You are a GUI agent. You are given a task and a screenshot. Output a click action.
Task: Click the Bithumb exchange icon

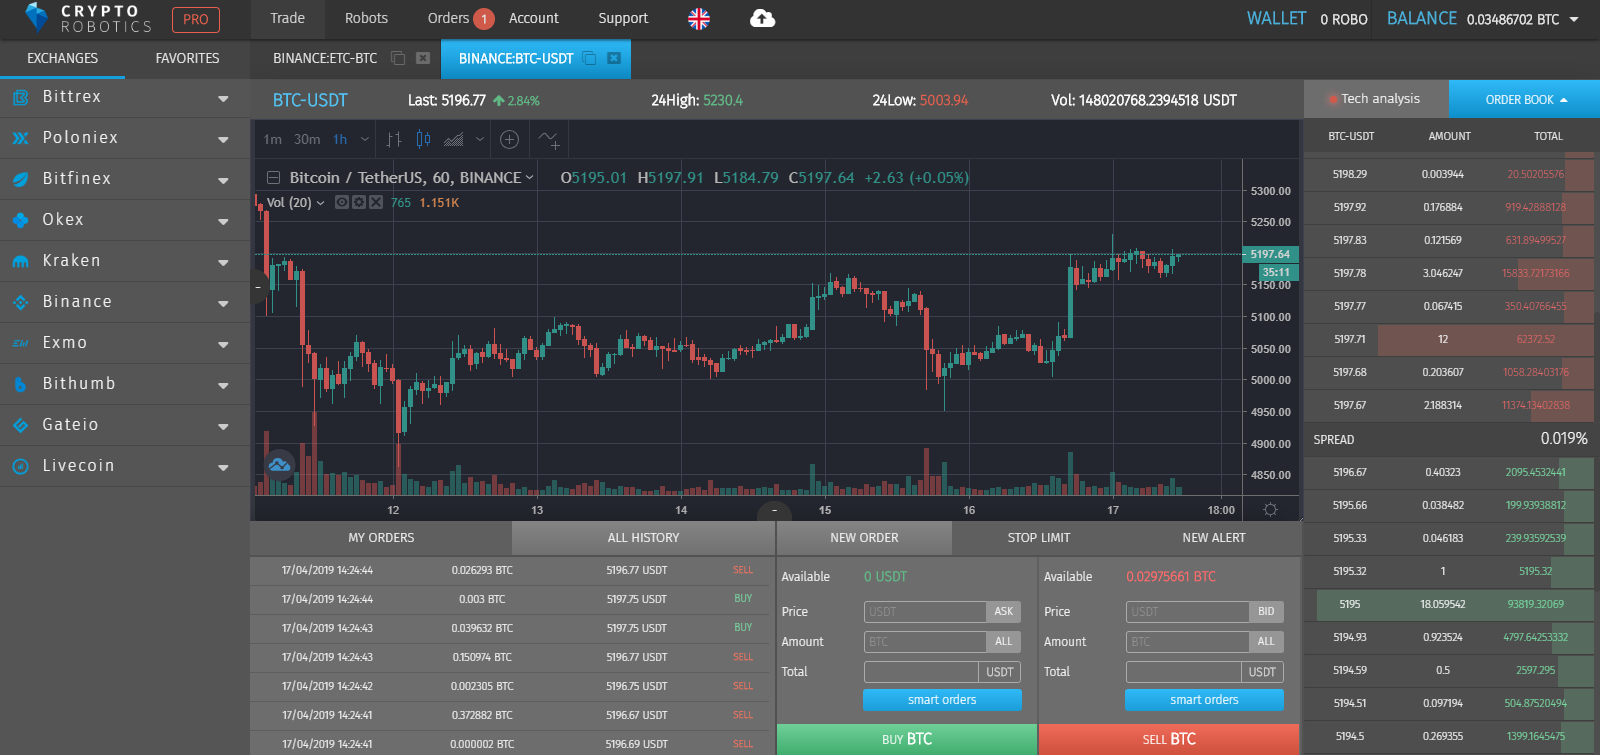click(x=20, y=384)
